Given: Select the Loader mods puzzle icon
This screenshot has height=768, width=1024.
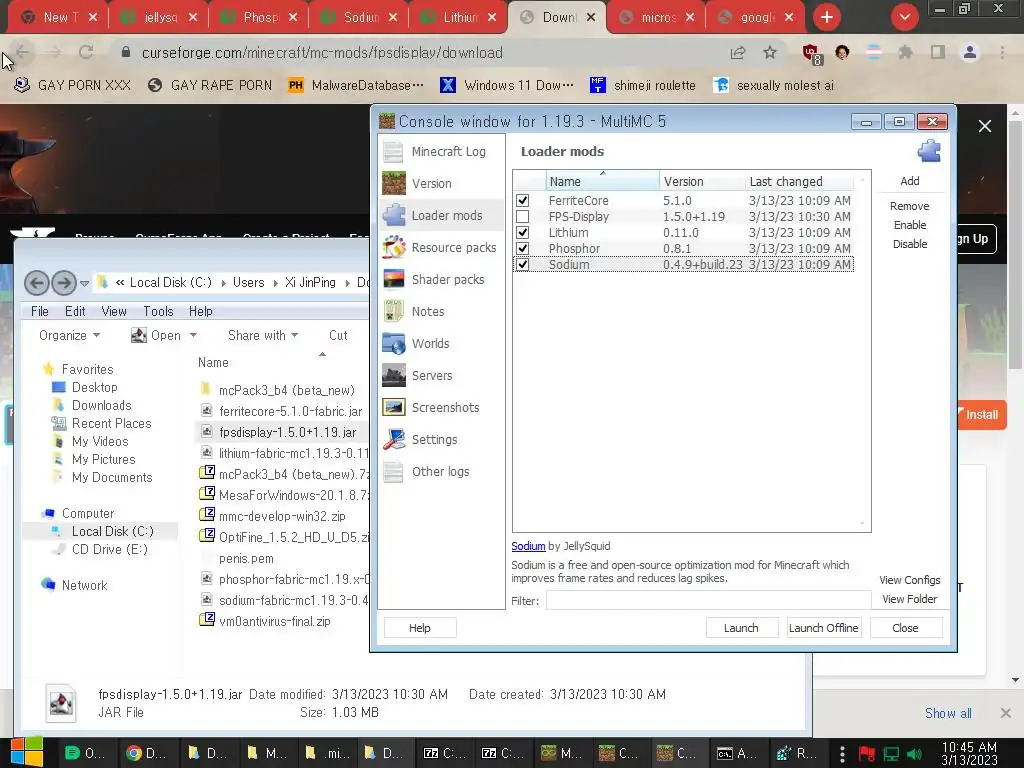Looking at the screenshot, I should coord(394,216).
